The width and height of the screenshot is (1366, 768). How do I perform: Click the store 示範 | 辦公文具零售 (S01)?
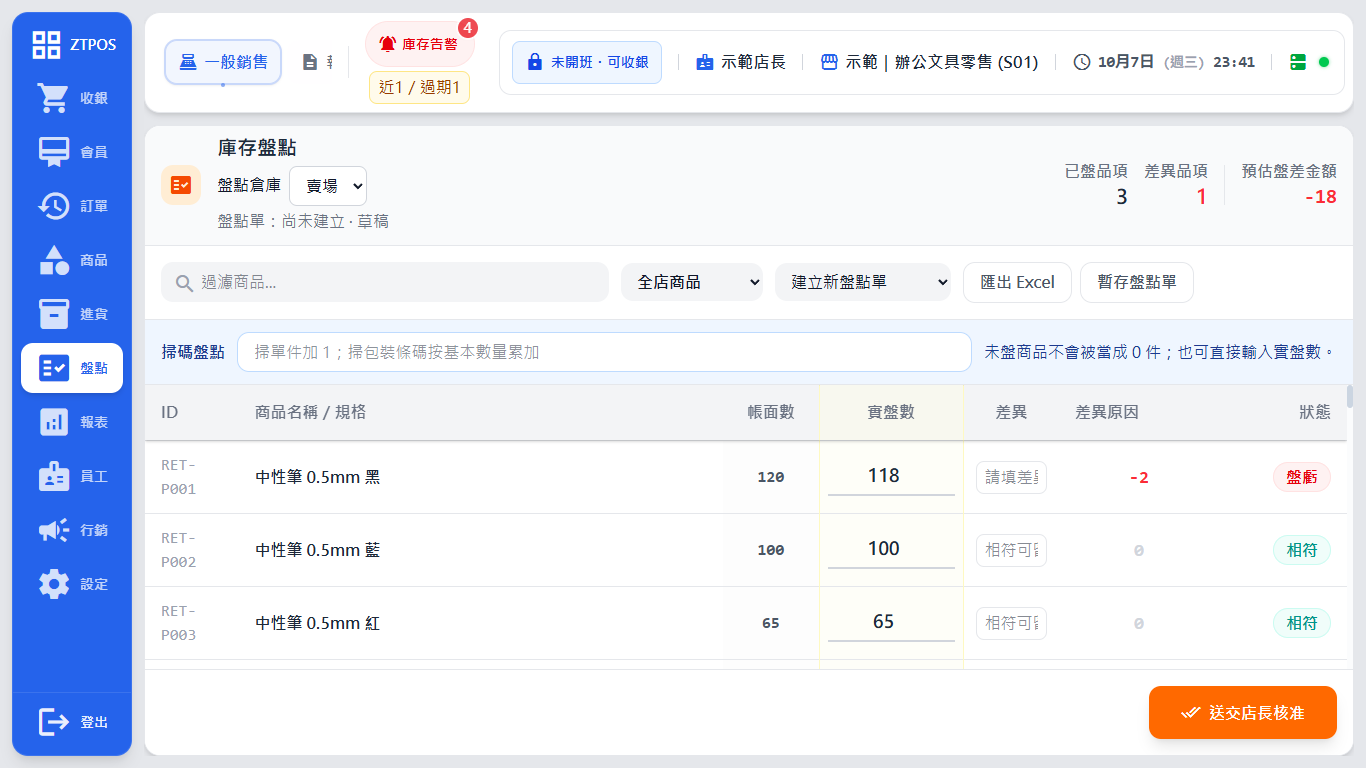click(x=929, y=62)
